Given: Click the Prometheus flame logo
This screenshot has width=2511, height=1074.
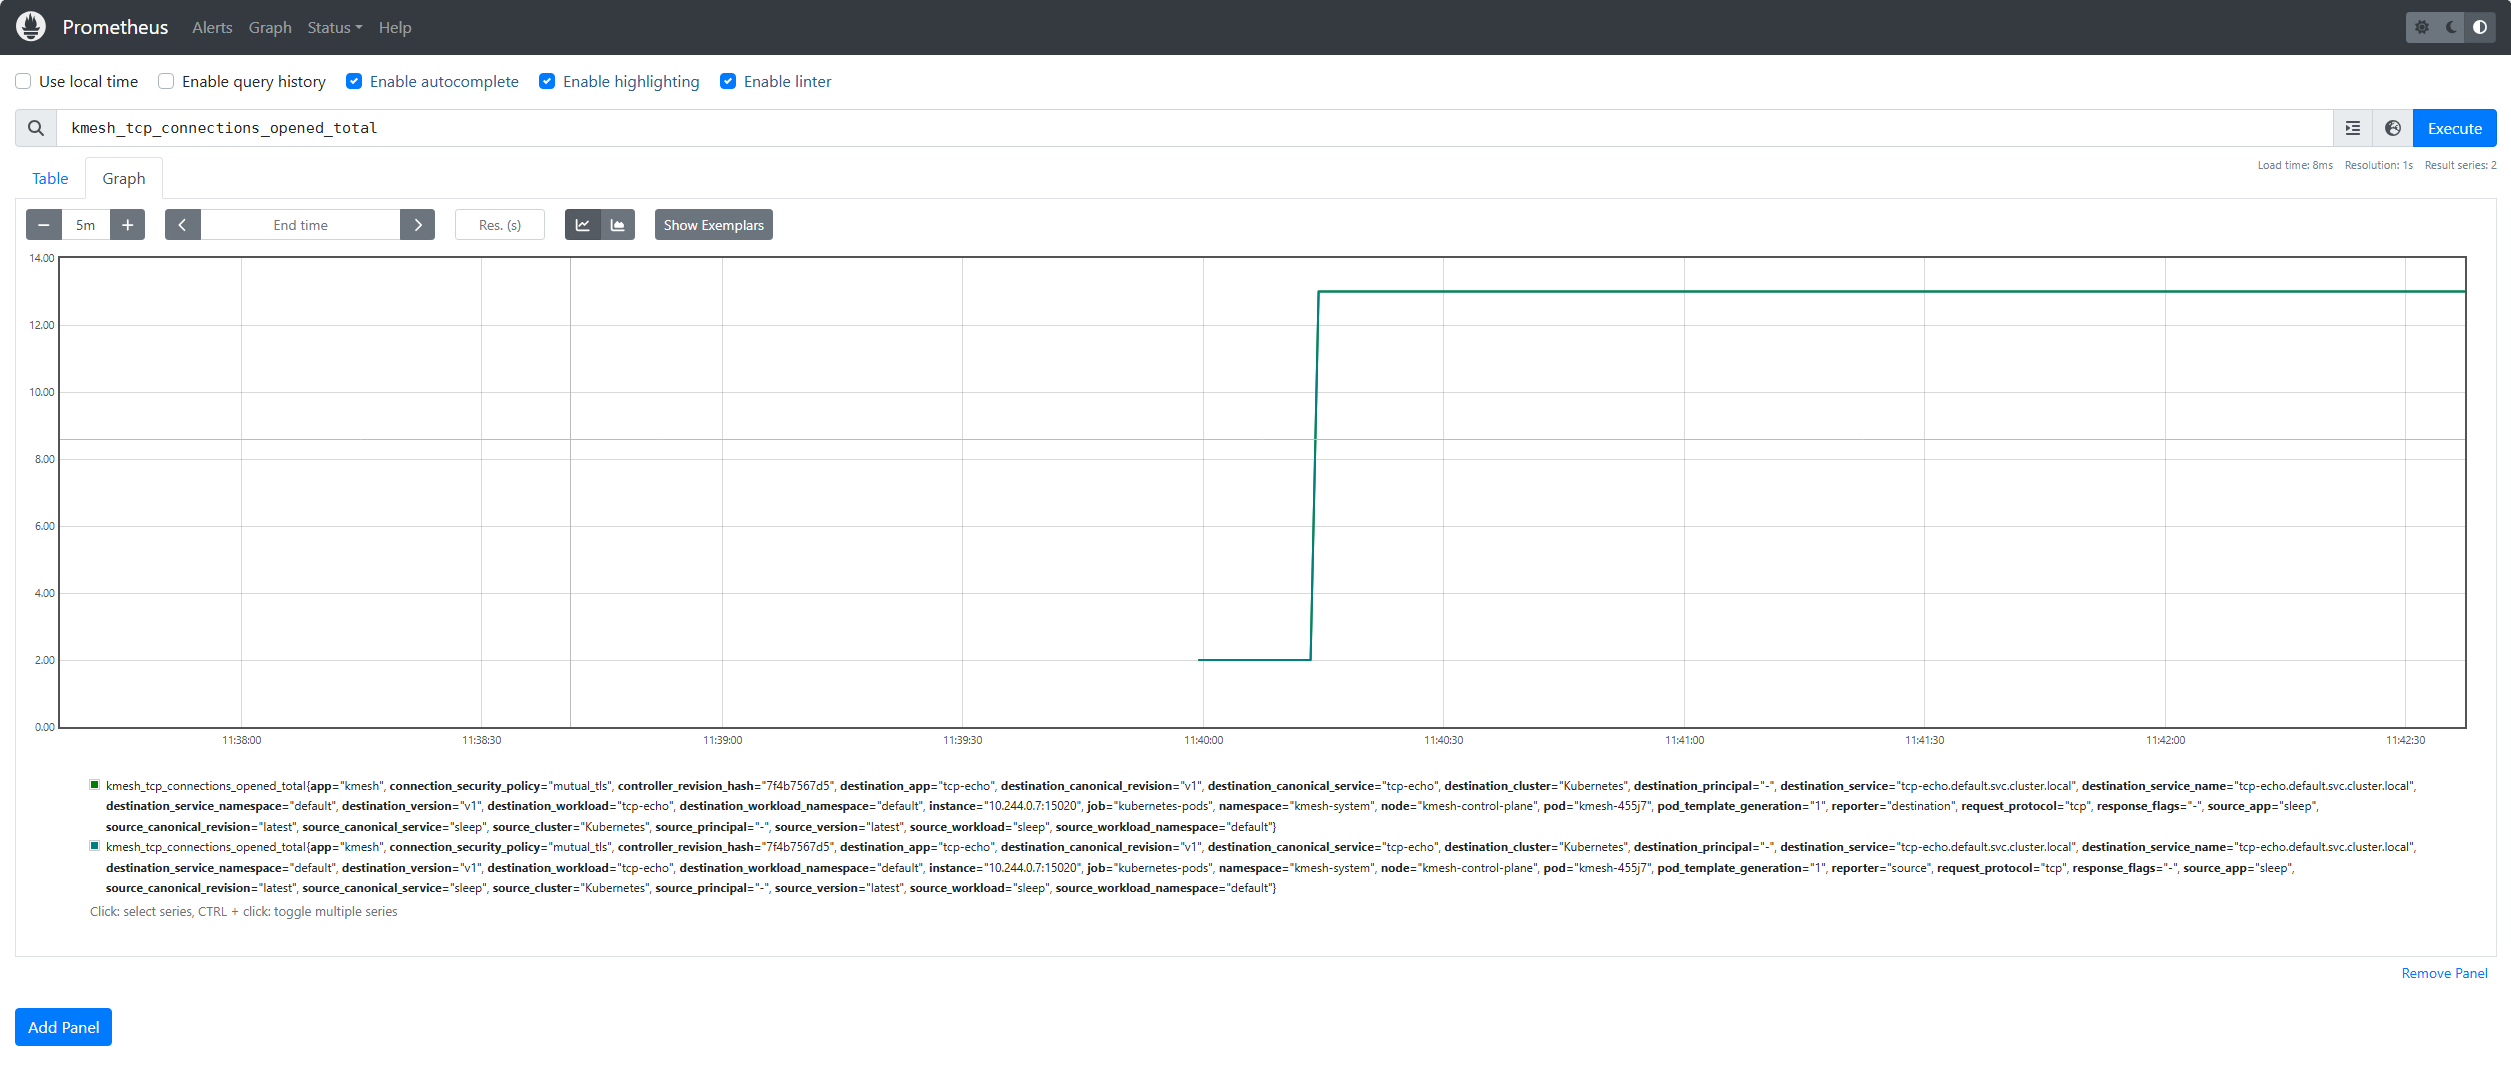Looking at the screenshot, I should pyautogui.click(x=31, y=27).
